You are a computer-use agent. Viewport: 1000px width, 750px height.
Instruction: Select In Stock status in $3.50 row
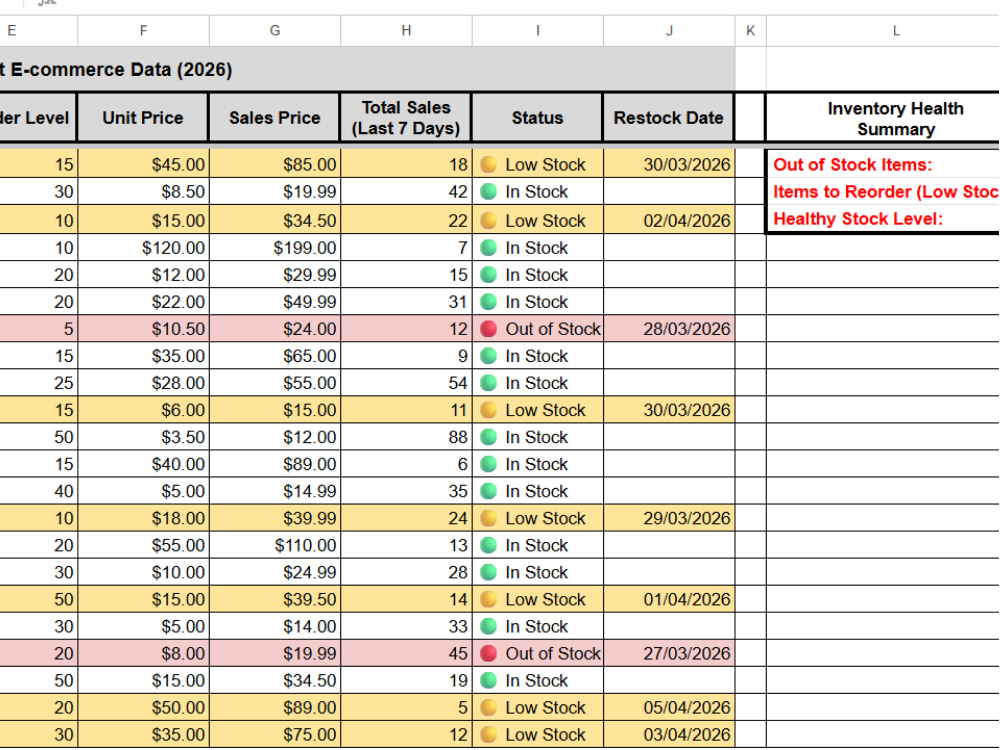pos(538,437)
